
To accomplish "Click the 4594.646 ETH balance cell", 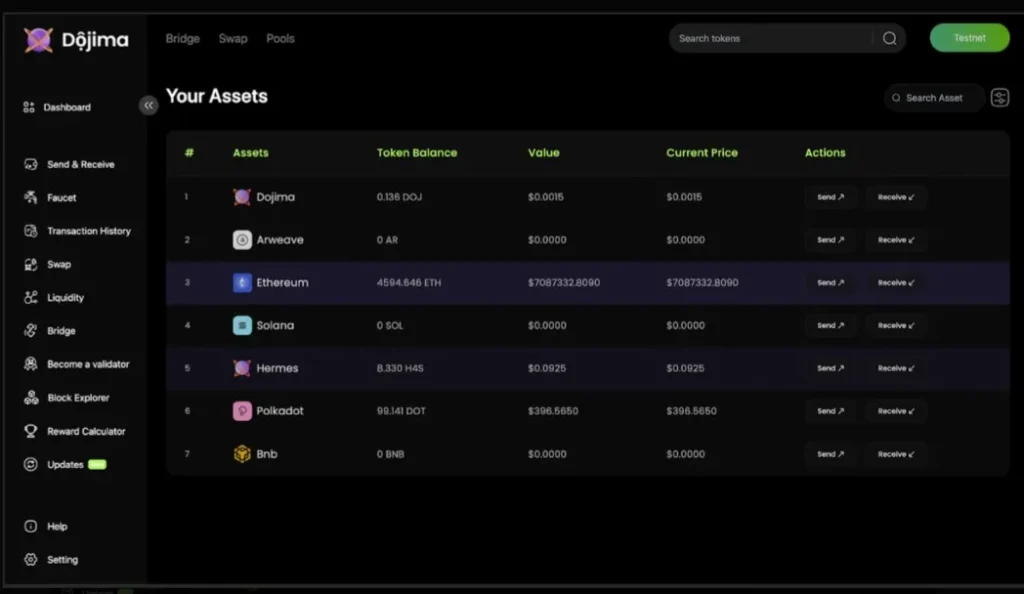I will 409,283.
